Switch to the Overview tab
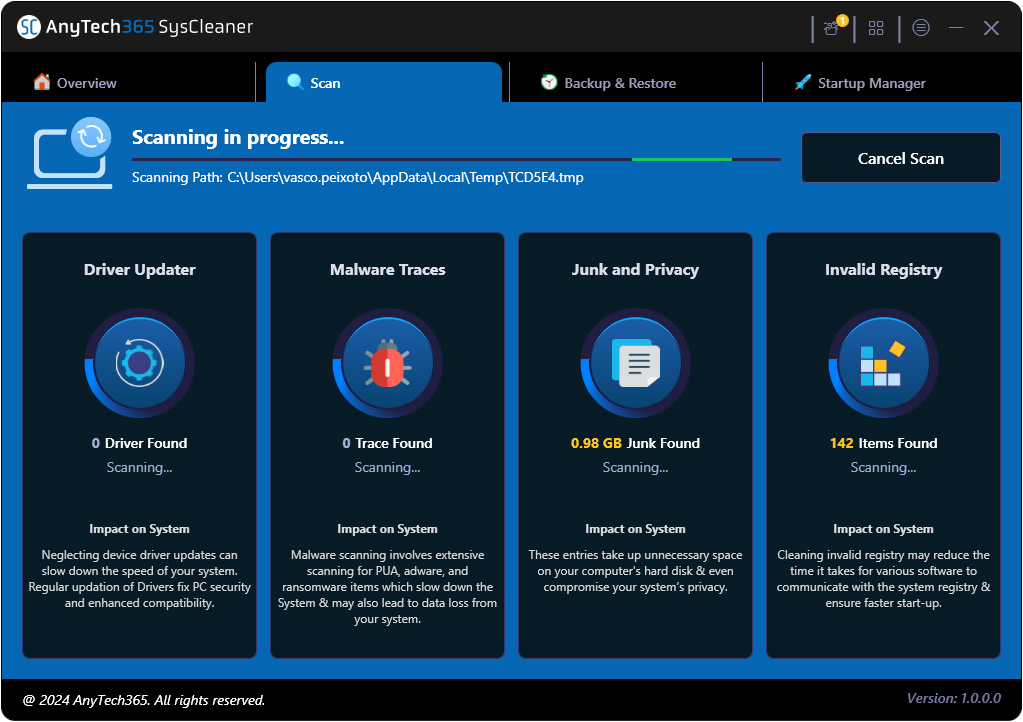This screenshot has height=722, width=1023. 84,83
